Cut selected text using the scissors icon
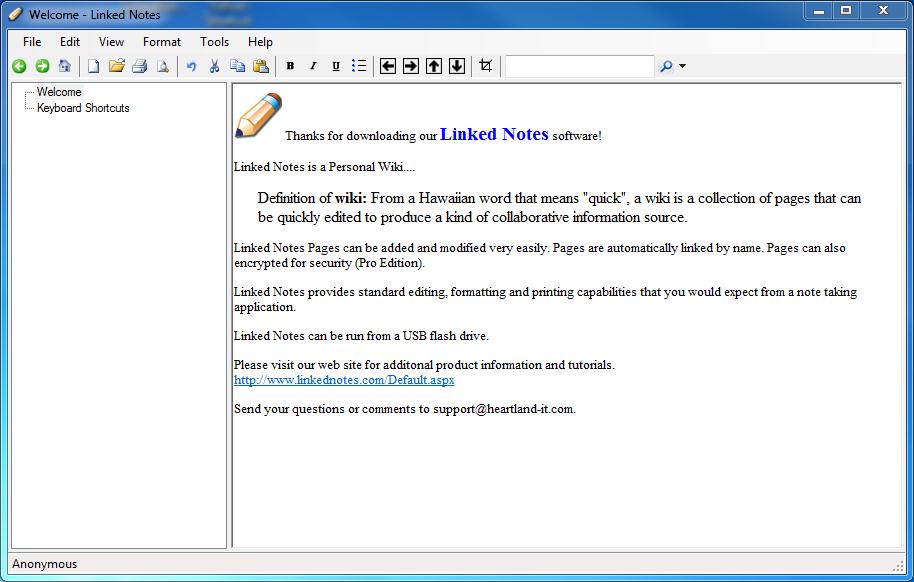 [x=214, y=65]
